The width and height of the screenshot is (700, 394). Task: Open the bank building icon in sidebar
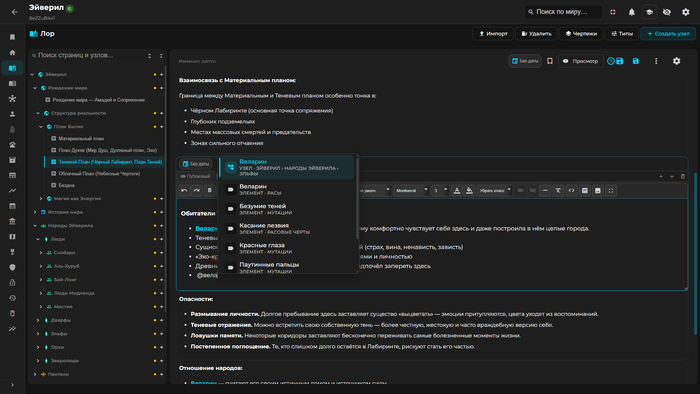pos(12,221)
